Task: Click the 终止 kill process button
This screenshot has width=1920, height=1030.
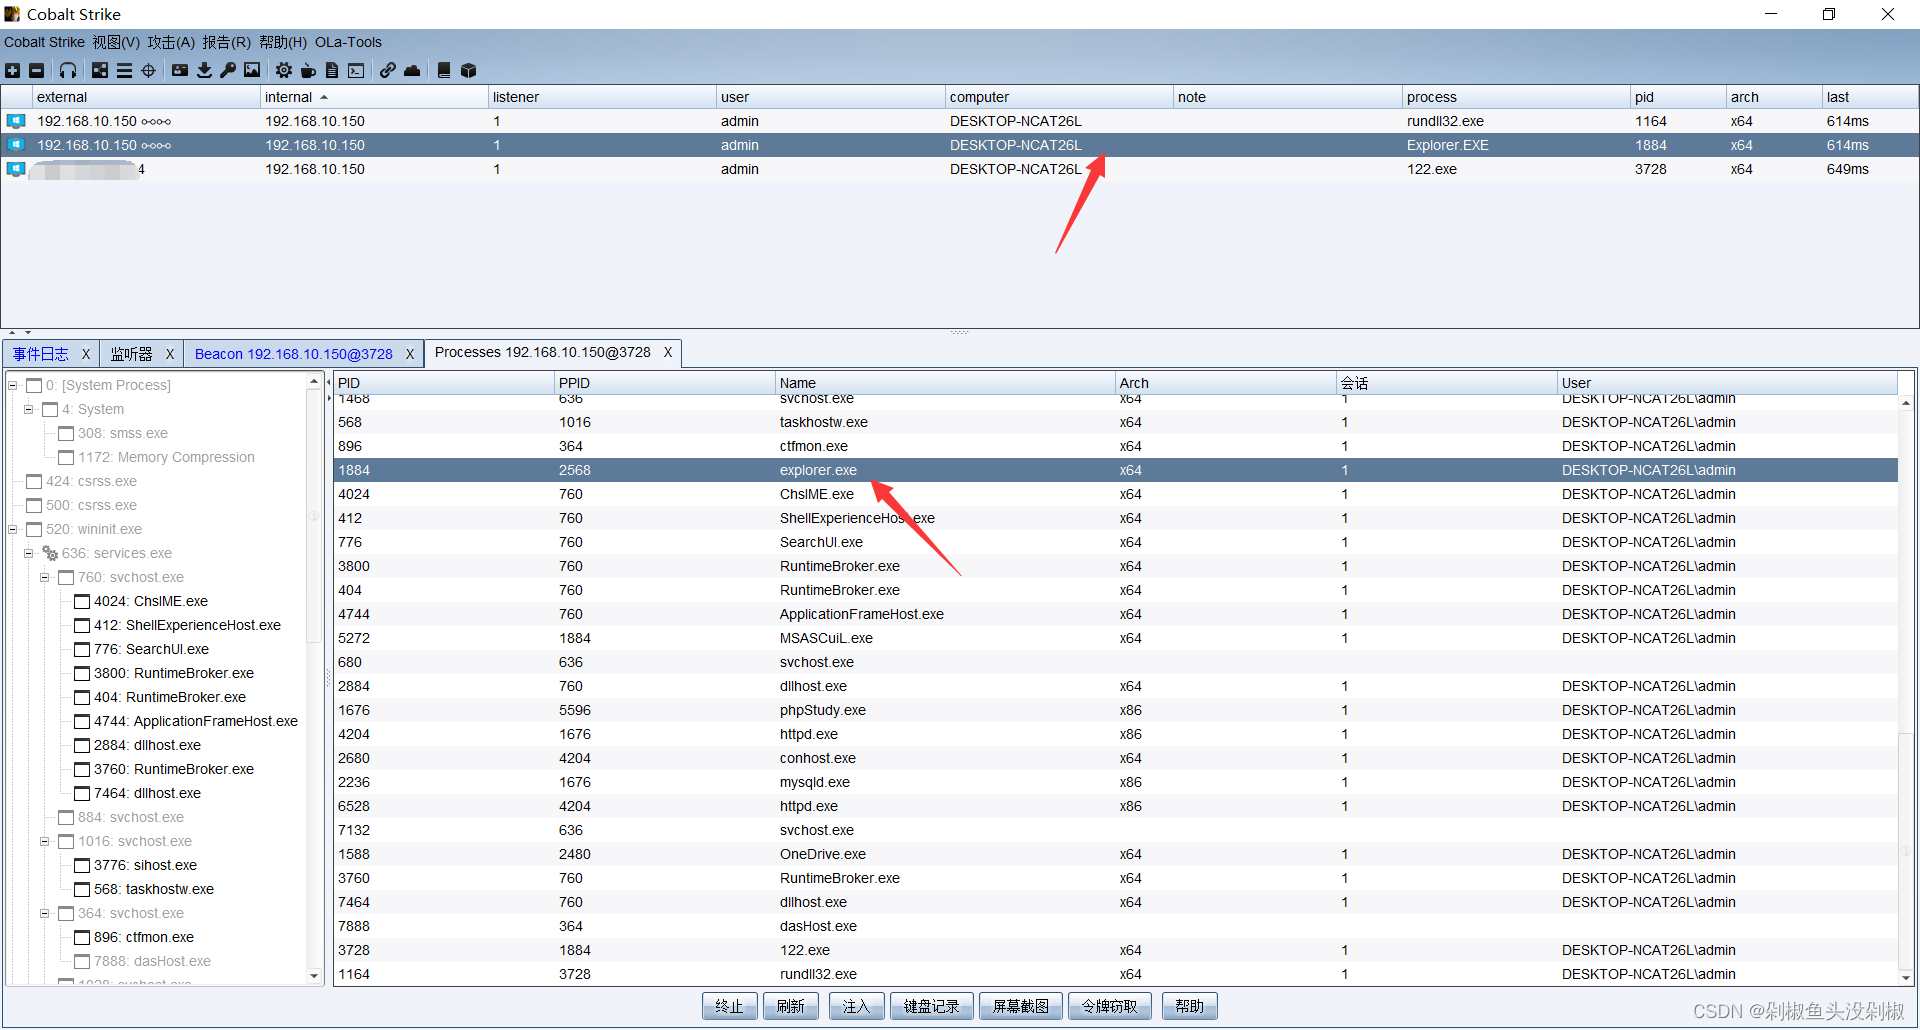Action: (729, 1006)
